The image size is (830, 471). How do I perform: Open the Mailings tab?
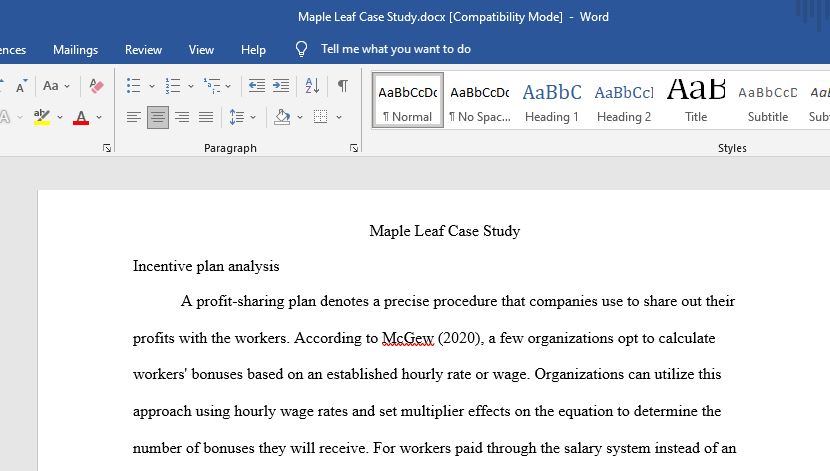coord(75,50)
